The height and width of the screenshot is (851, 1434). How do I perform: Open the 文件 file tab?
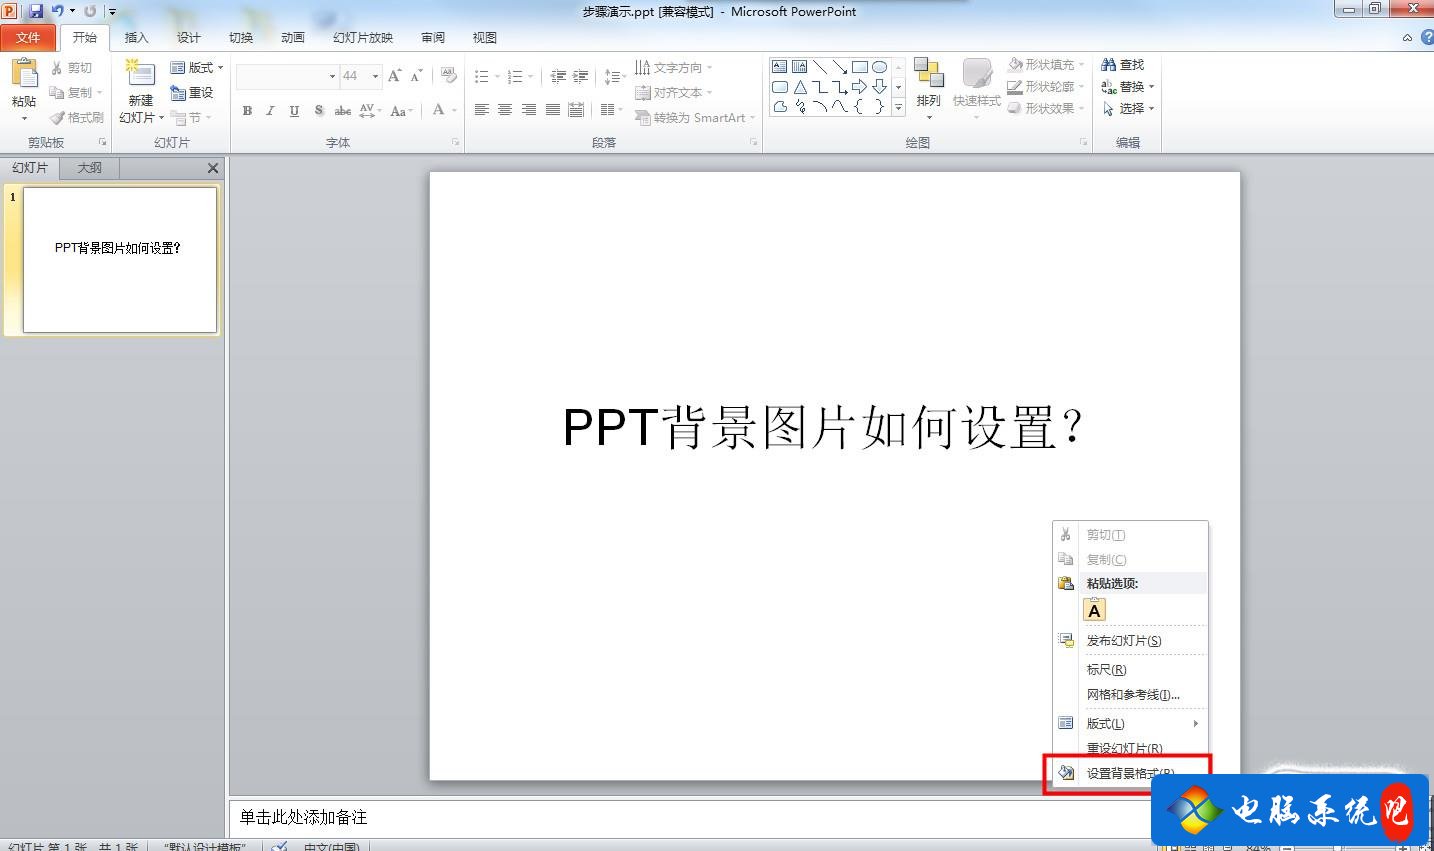click(28, 37)
